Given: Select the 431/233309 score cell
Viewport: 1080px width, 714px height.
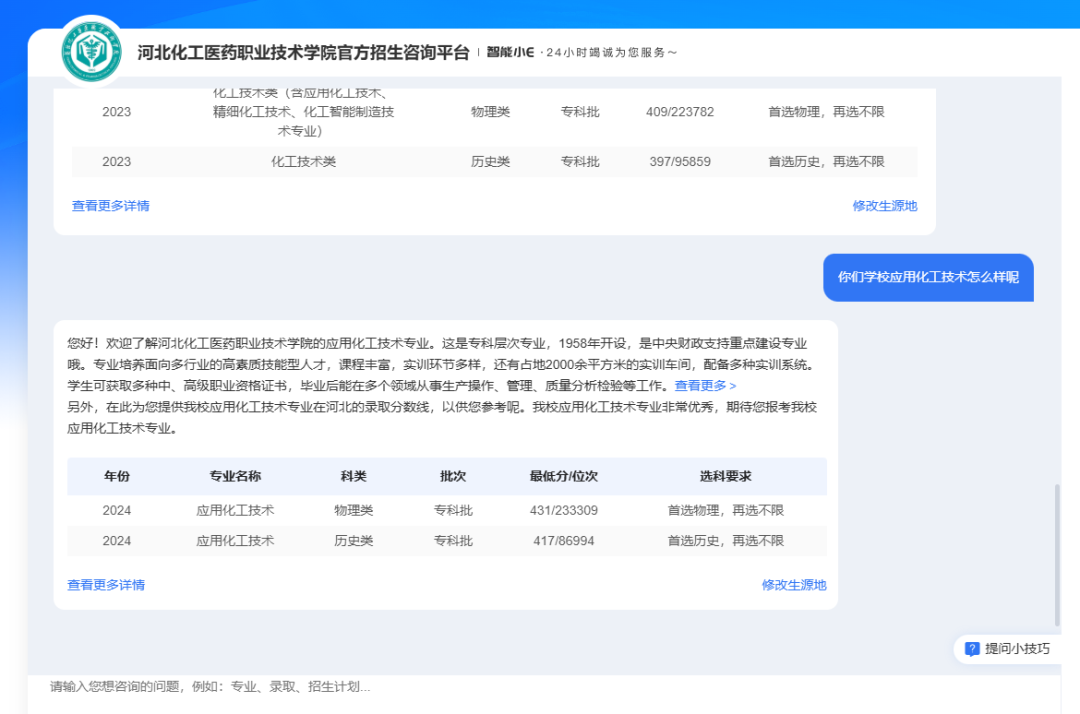Looking at the screenshot, I should click(564, 511).
